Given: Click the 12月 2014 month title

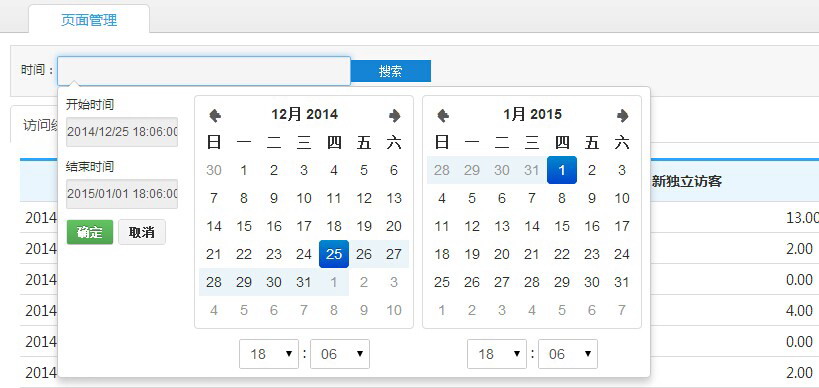Looking at the screenshot, I should (x=305, y=114).
